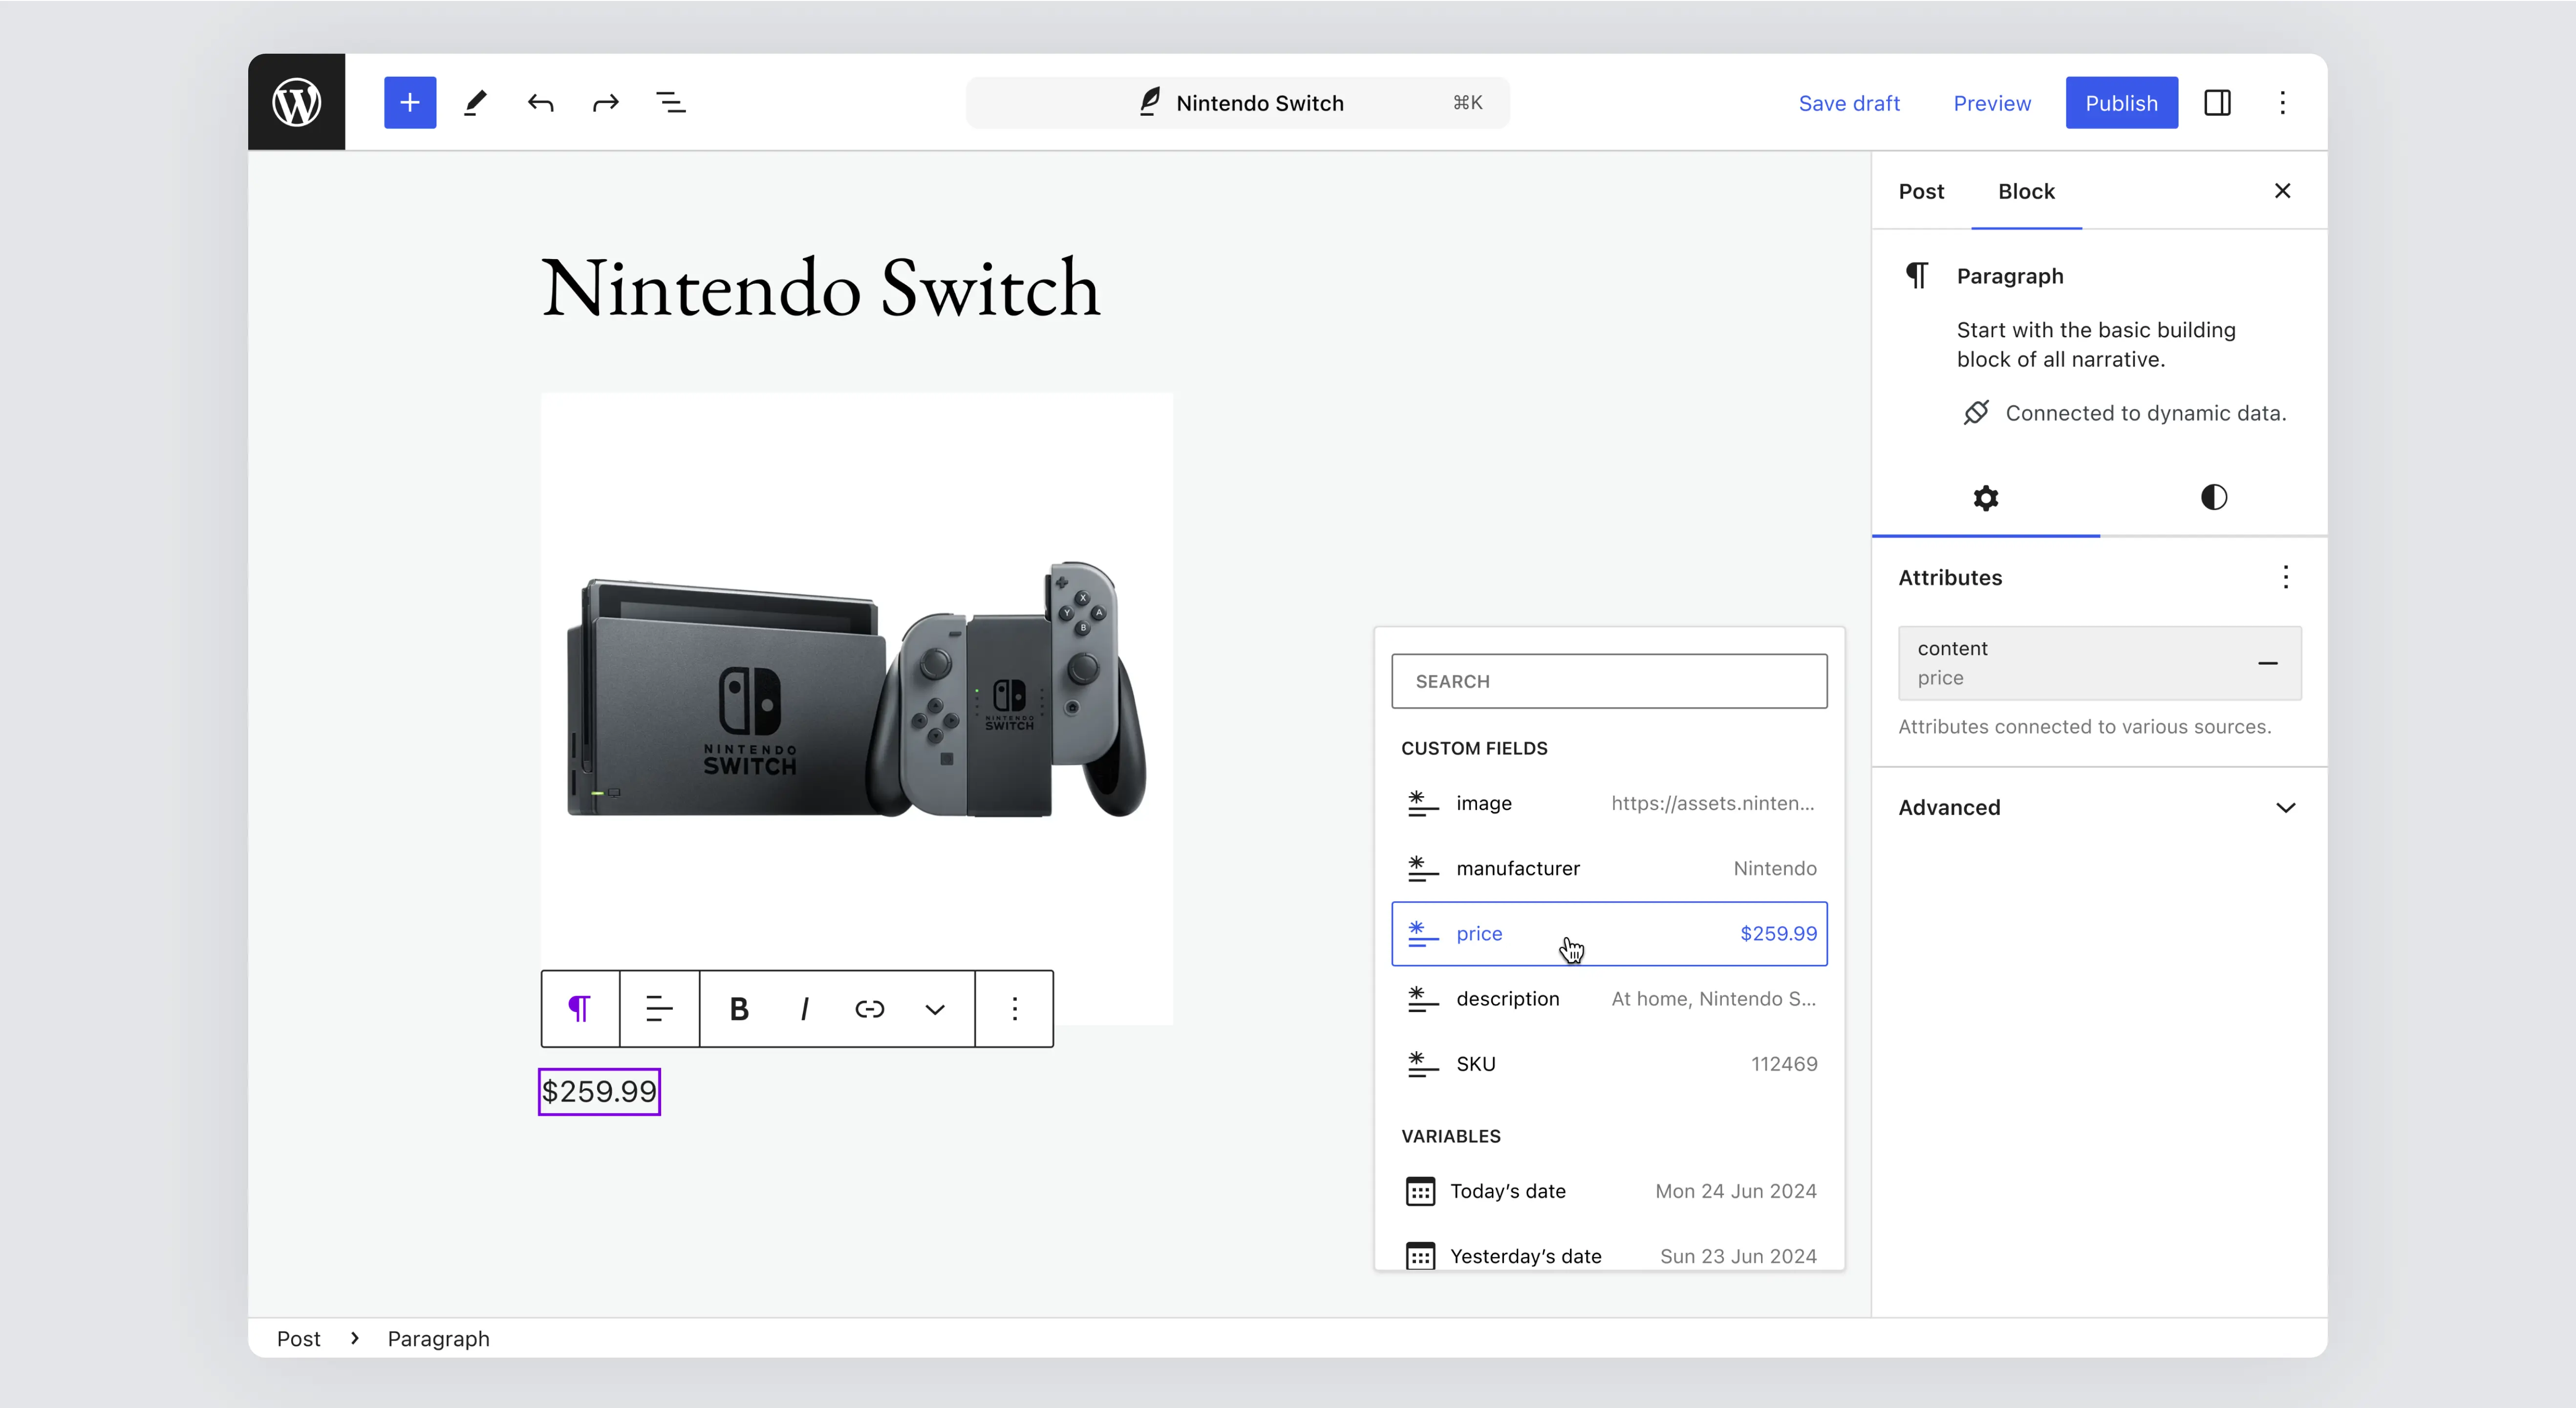This screenshot has height=1408, width=2576.
Task: Click the redo arrow
Action: (605, 102)
